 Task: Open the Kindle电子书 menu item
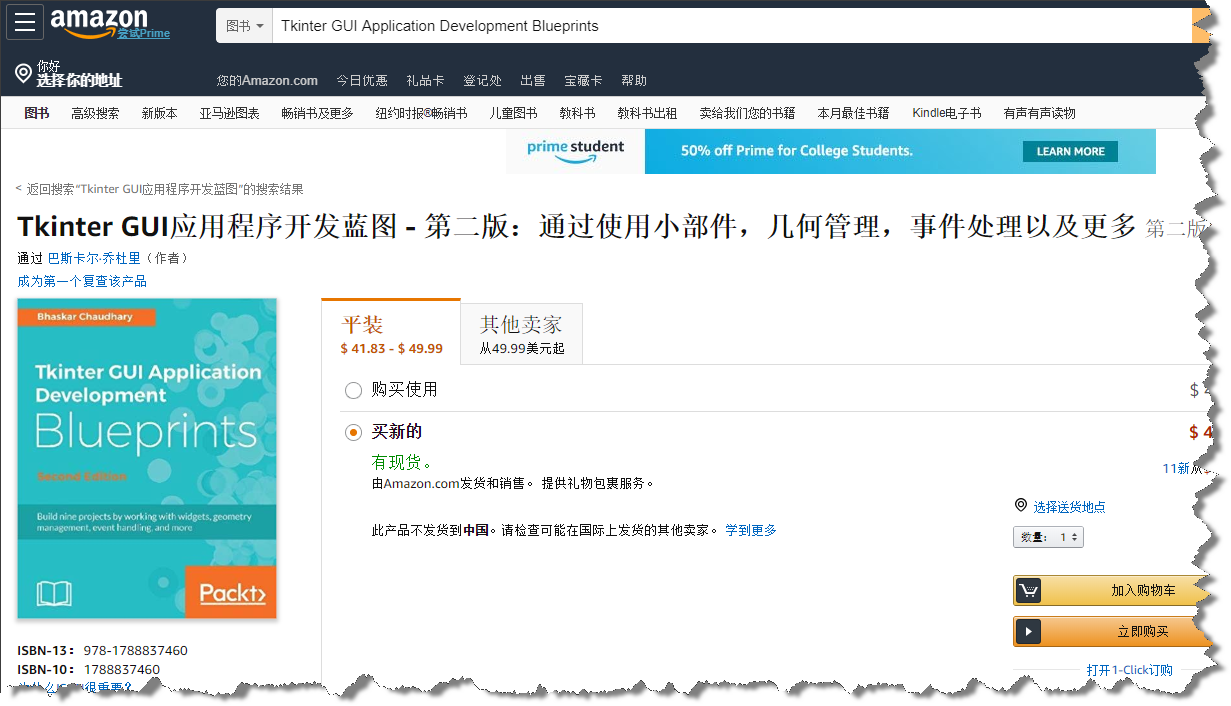pos(945,113)
